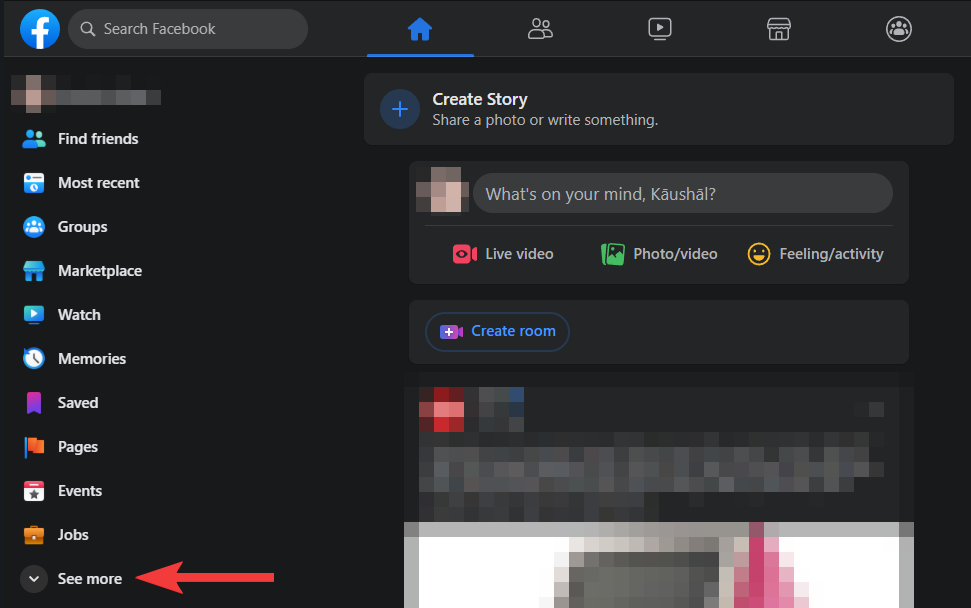The image size is (971, 608).
Task: Open the Marketplace tab in the top navigation
Action: [x=778, y=29]
